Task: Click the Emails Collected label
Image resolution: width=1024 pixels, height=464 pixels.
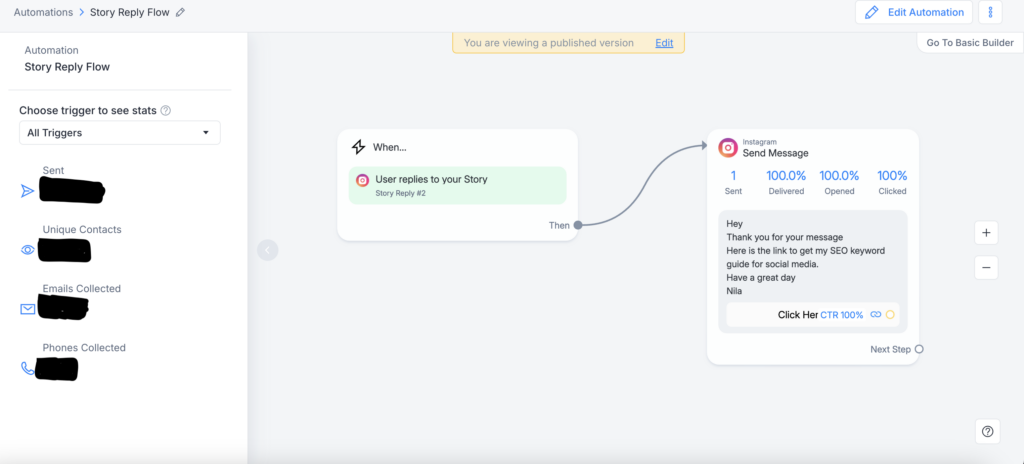Action: (x=82, y=288)
